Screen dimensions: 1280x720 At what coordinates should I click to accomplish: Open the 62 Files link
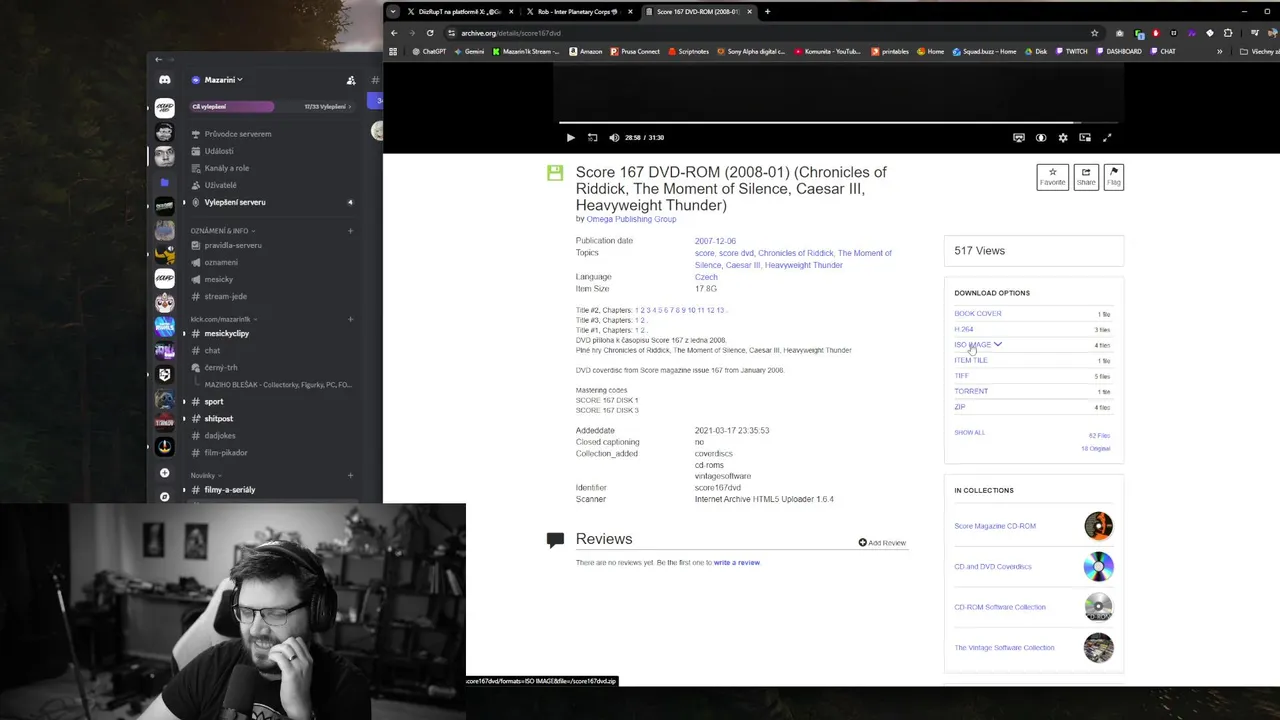click(x=1099, y=436)
